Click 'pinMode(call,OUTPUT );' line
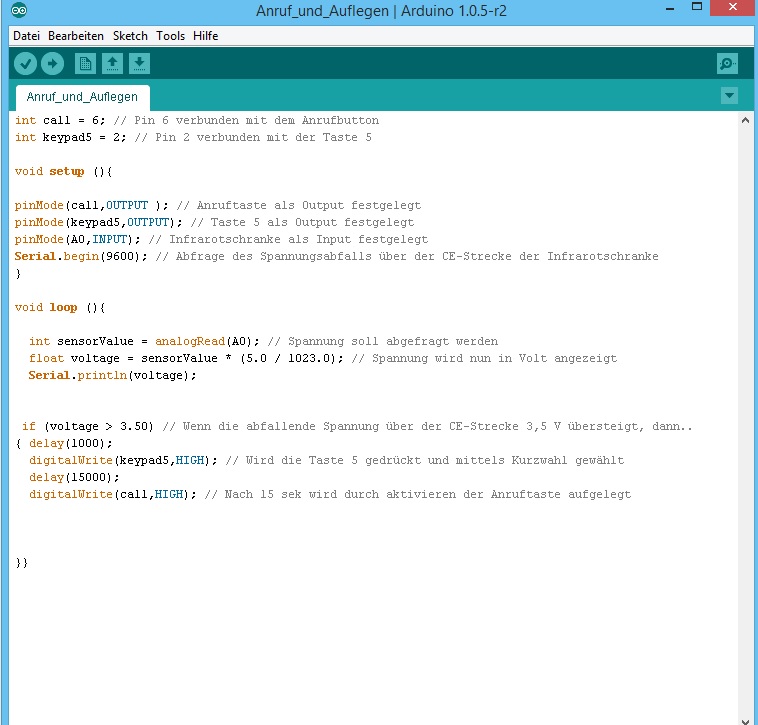The height and width of the screenshot is (725, 758). [x=218, y=205]
